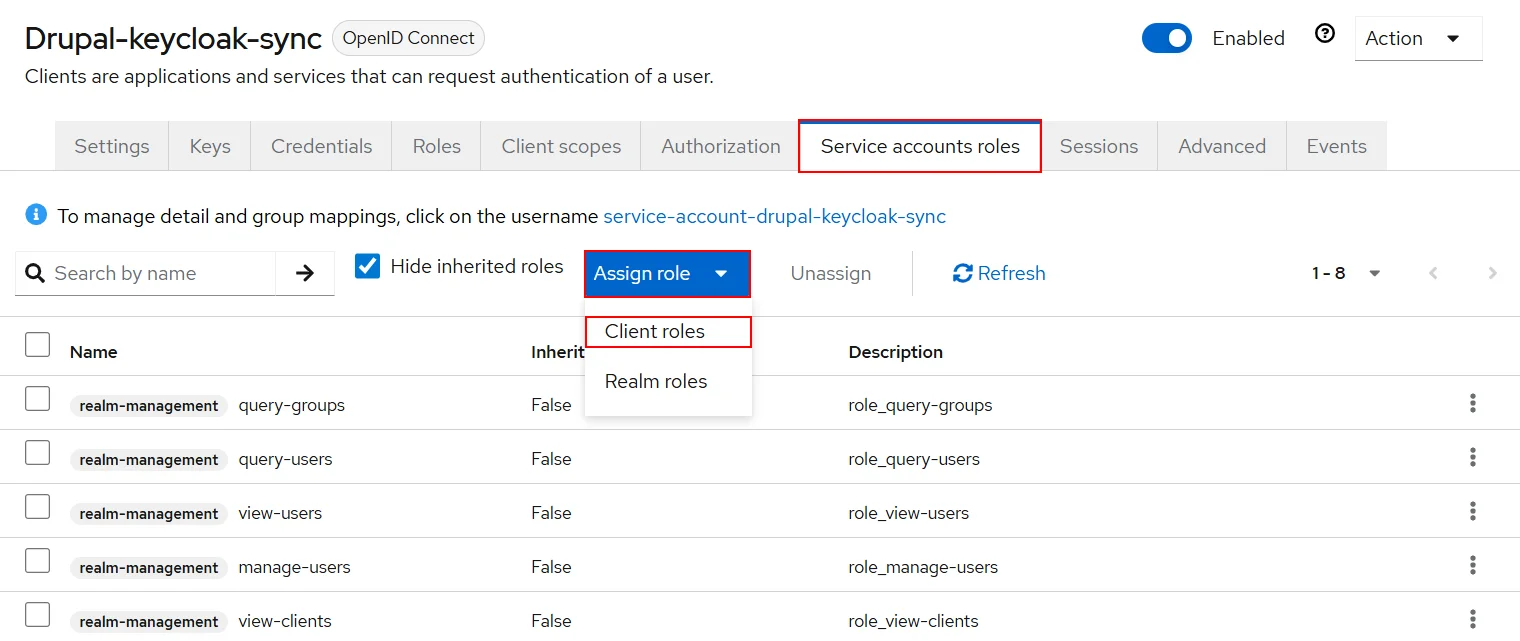Tick the select-all checkbox in header
1520x641 pixels.
click(37, 345)
